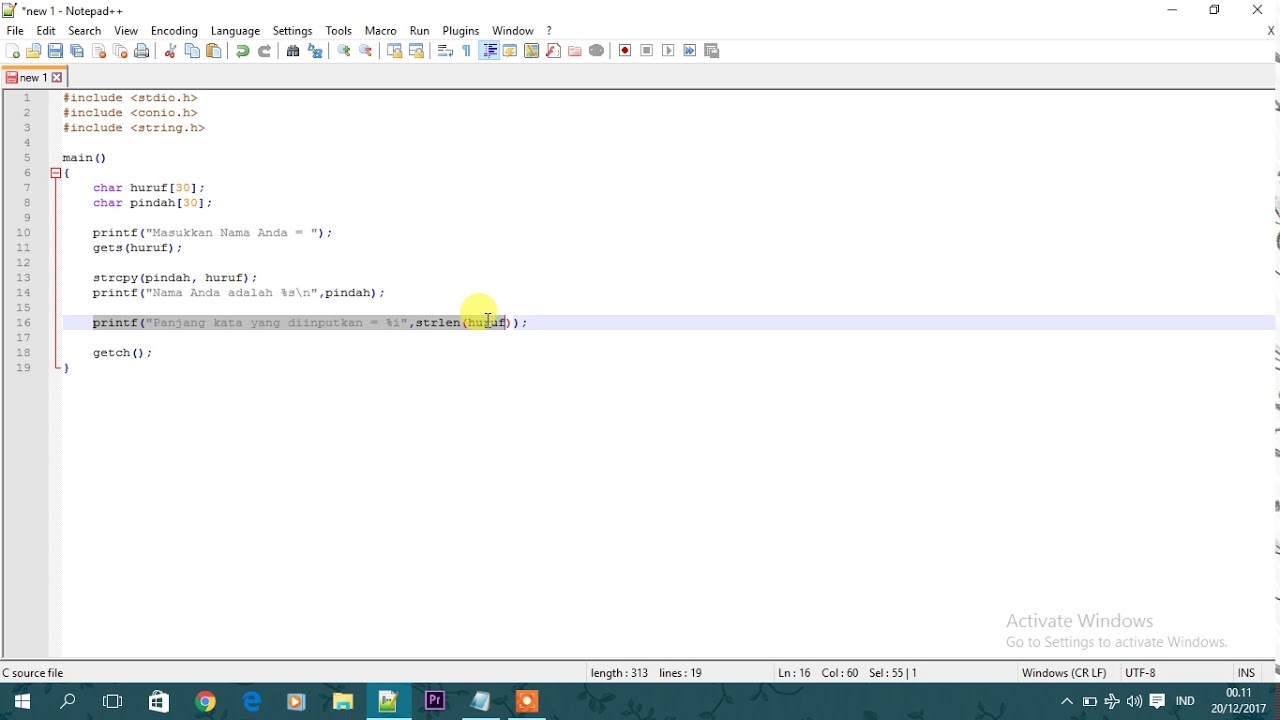Image resolution: width=1280 pixels, height=720 pixels.
Task: Open the Language menu
Action: click(235, 31)
